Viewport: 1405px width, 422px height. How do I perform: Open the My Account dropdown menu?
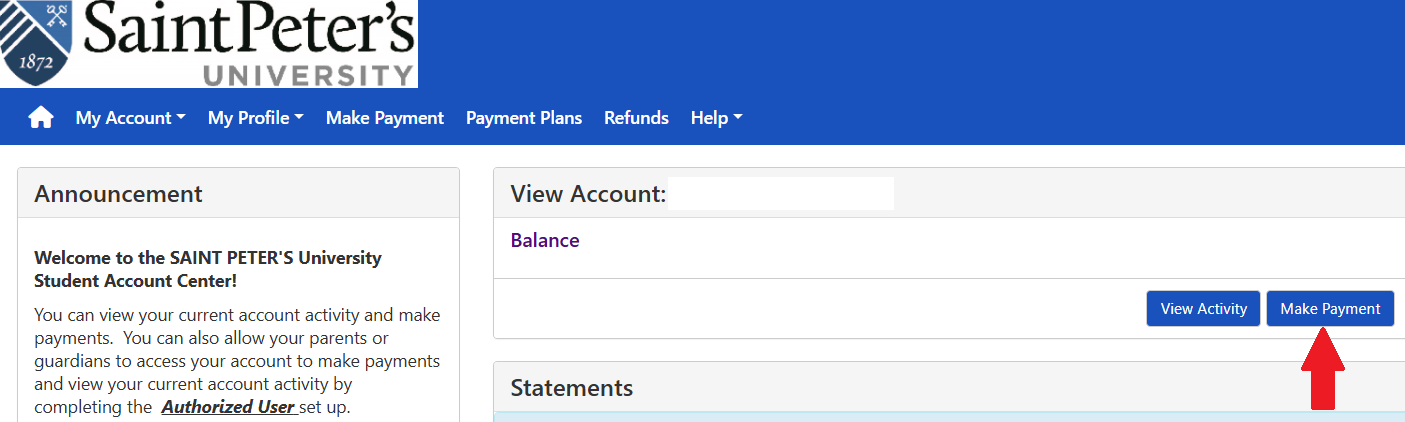(130, 118)
